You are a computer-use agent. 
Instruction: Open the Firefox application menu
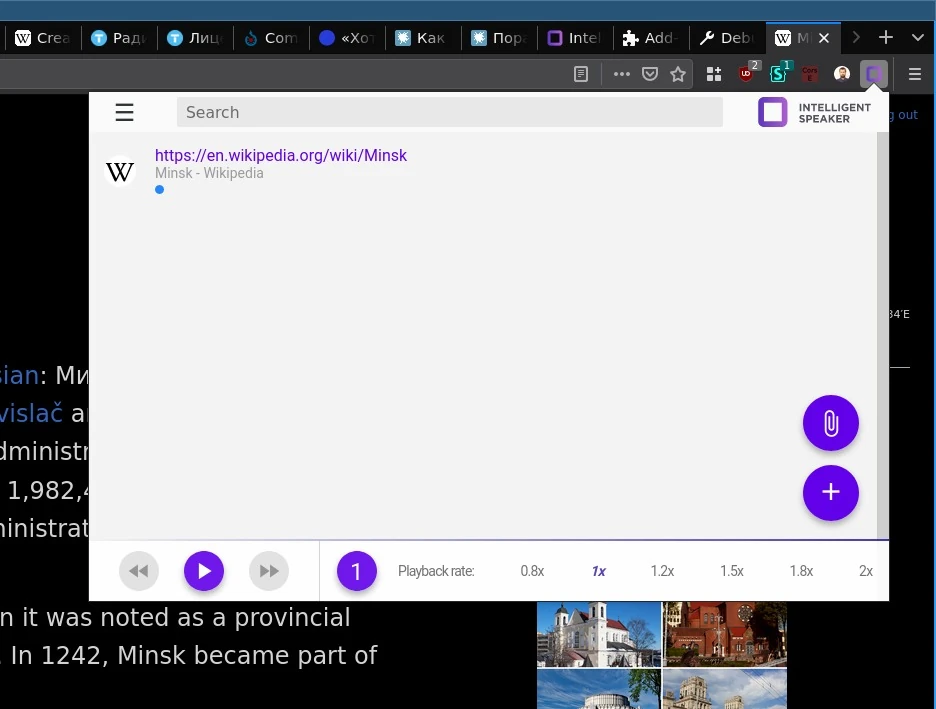point(914,74)
